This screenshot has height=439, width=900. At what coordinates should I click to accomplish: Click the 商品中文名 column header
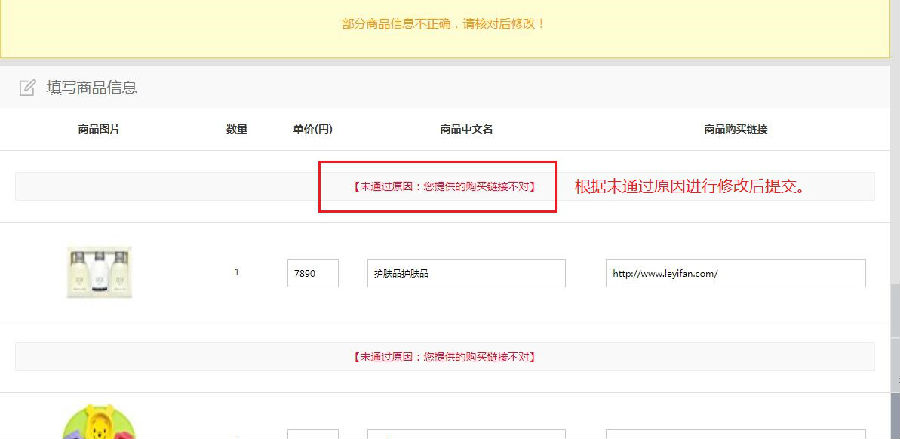coord(466,129)
